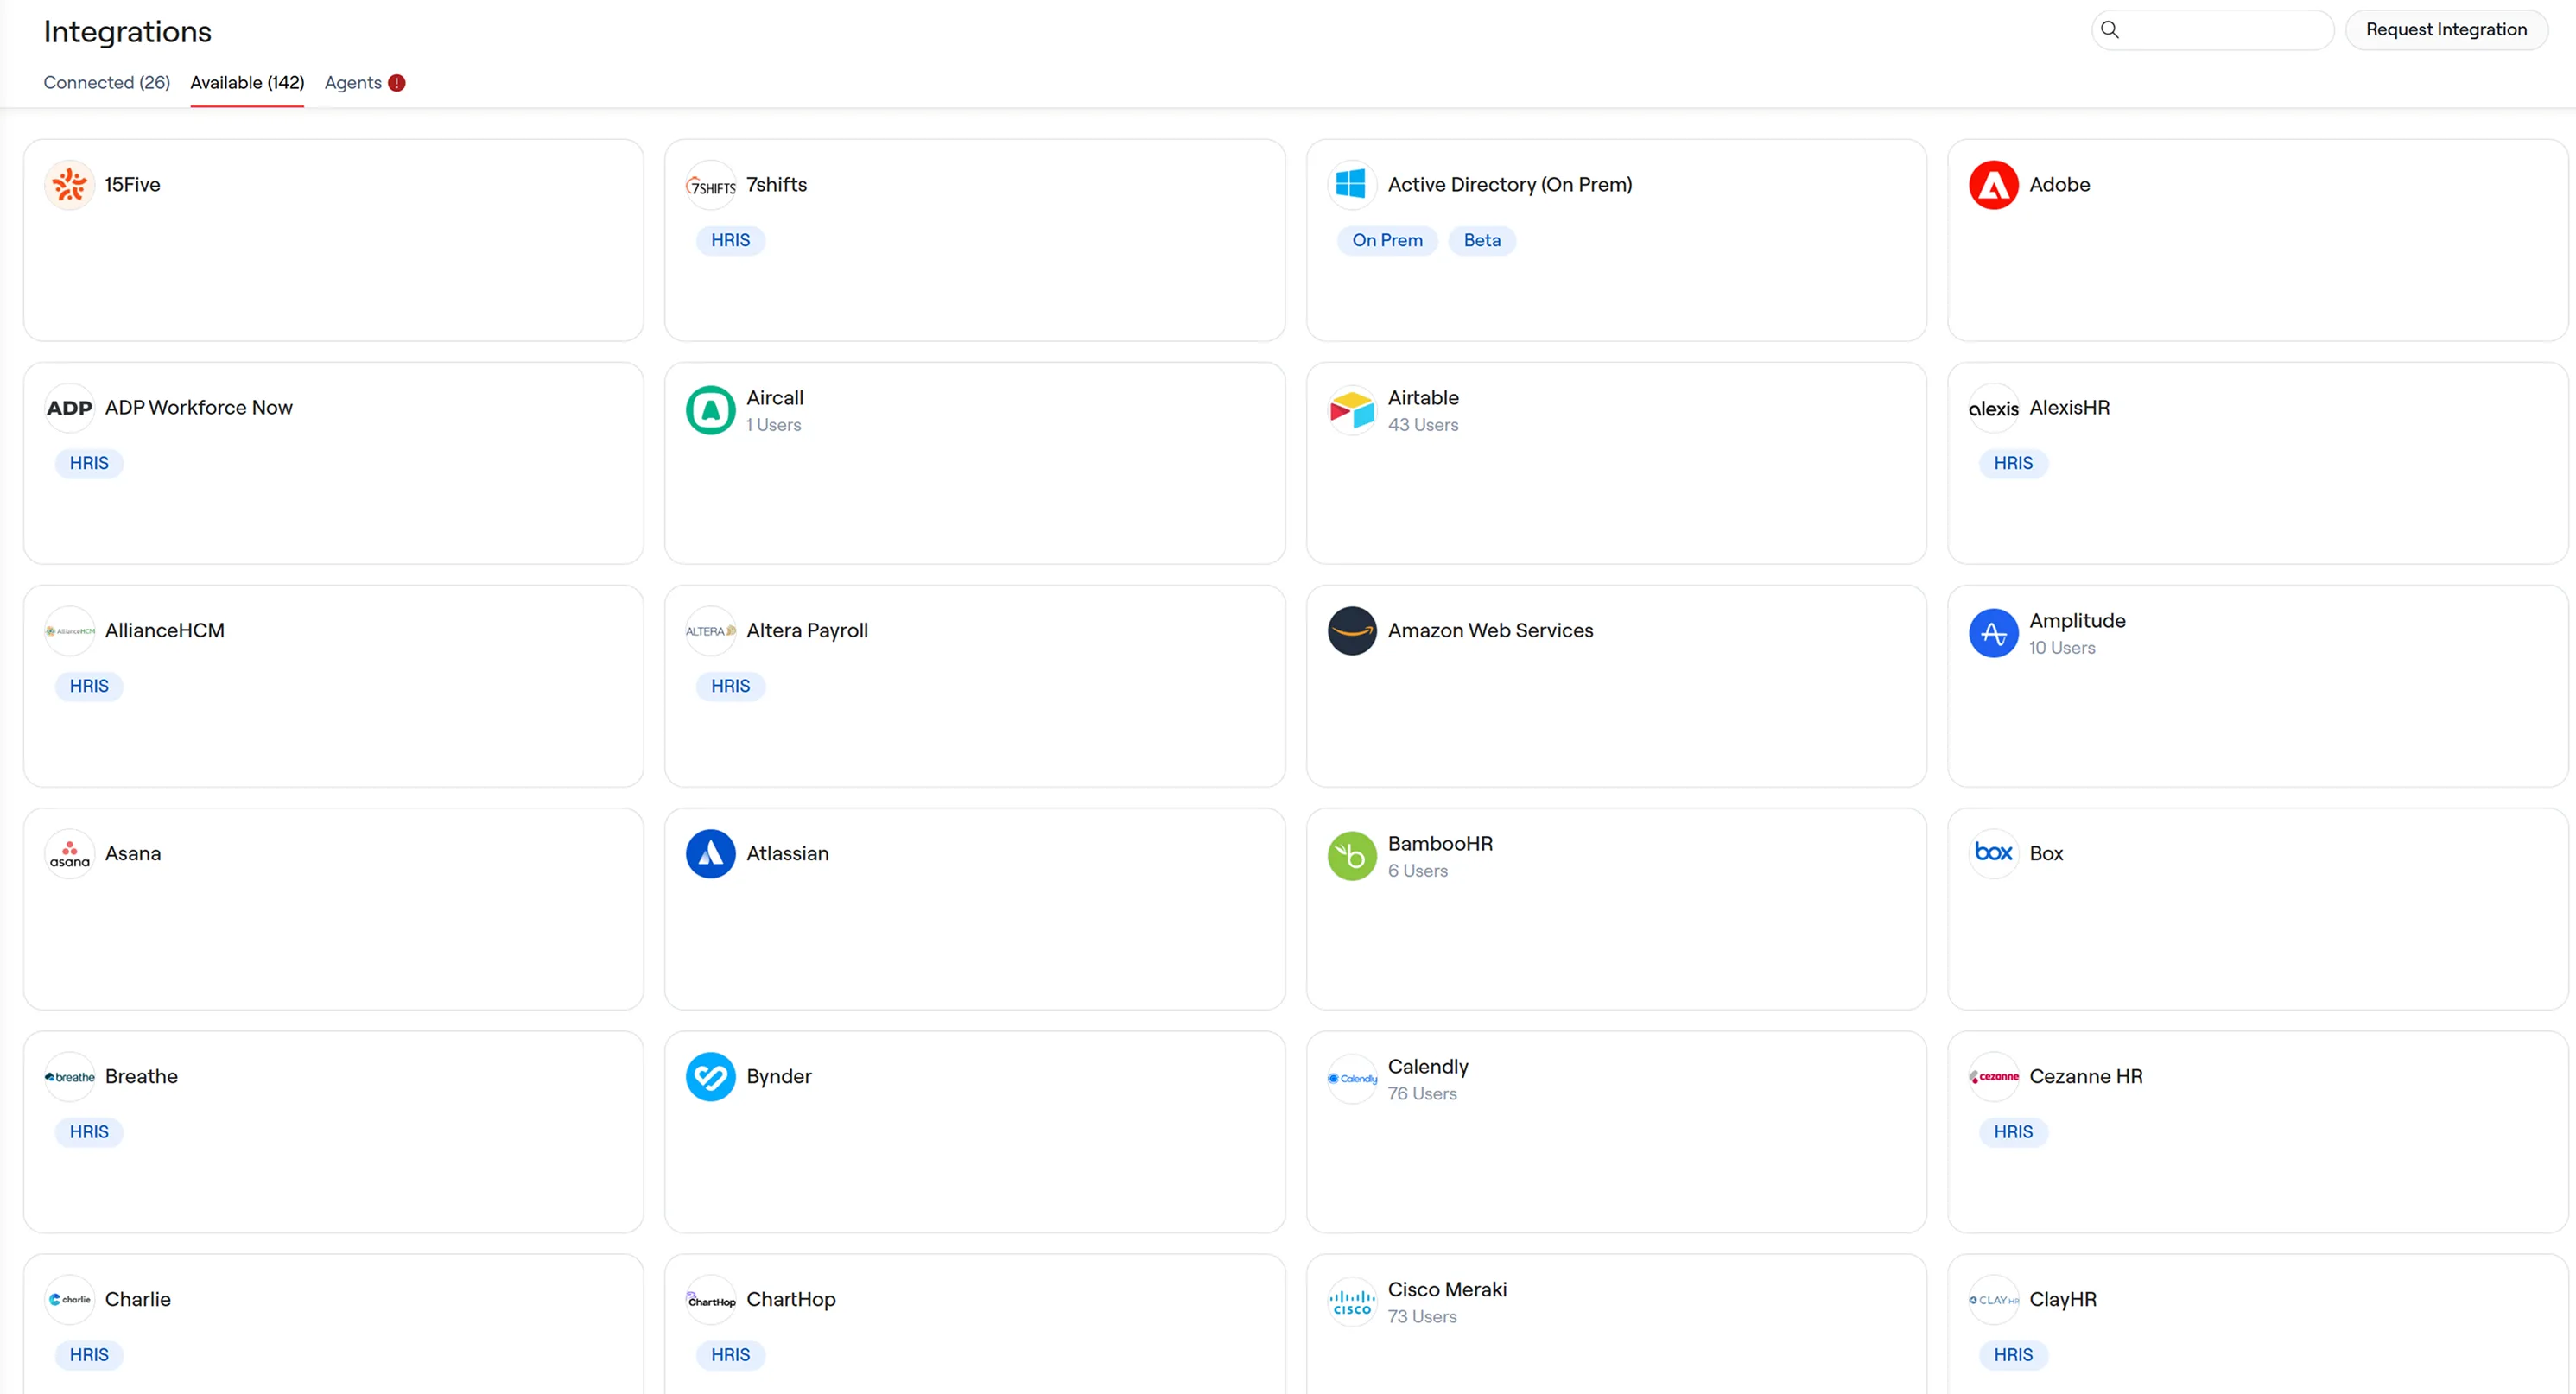Click the ChartHop logo icon
The image size is (2576, 1394).
tap(711, 1300)
